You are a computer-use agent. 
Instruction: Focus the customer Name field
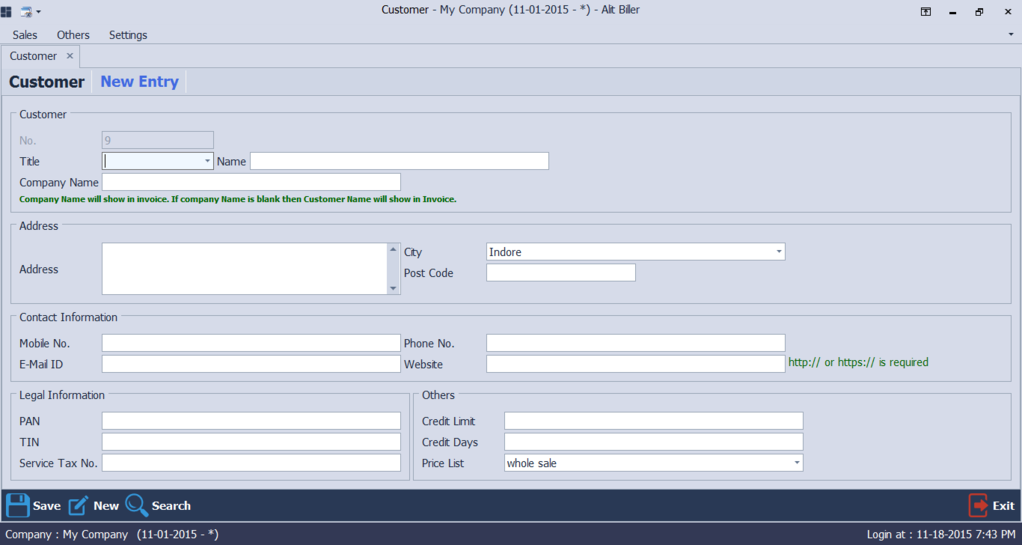400,161
